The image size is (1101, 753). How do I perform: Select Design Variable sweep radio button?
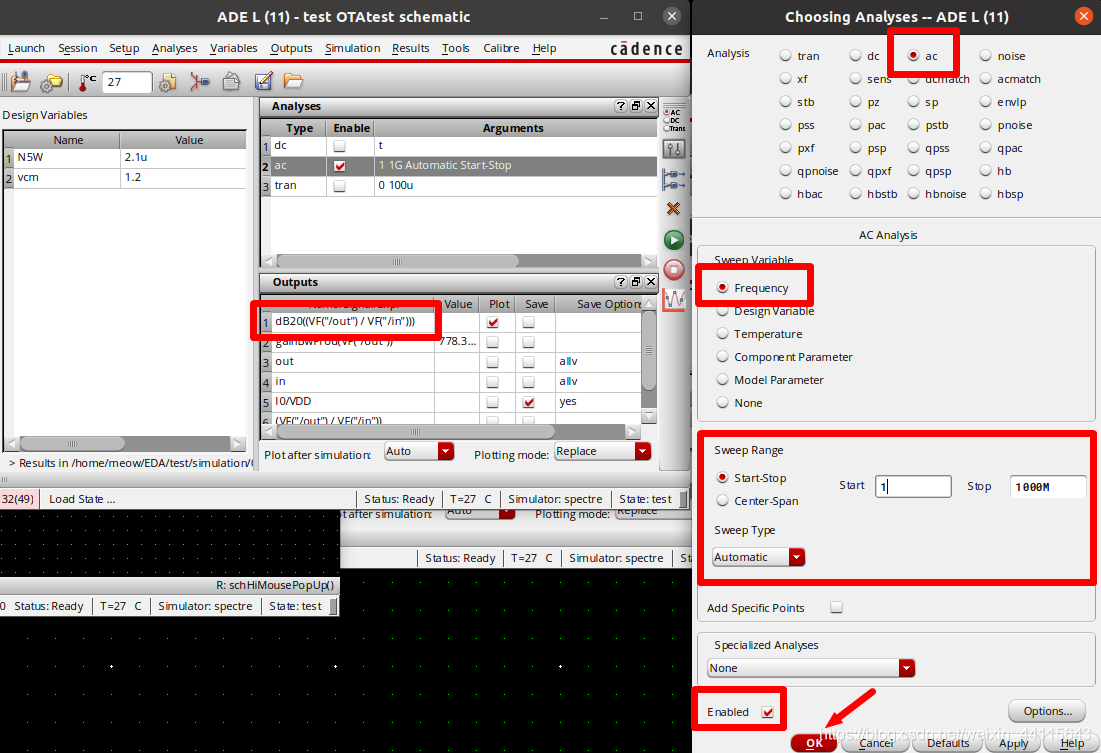pyautogui.click(x=723, y=311)
